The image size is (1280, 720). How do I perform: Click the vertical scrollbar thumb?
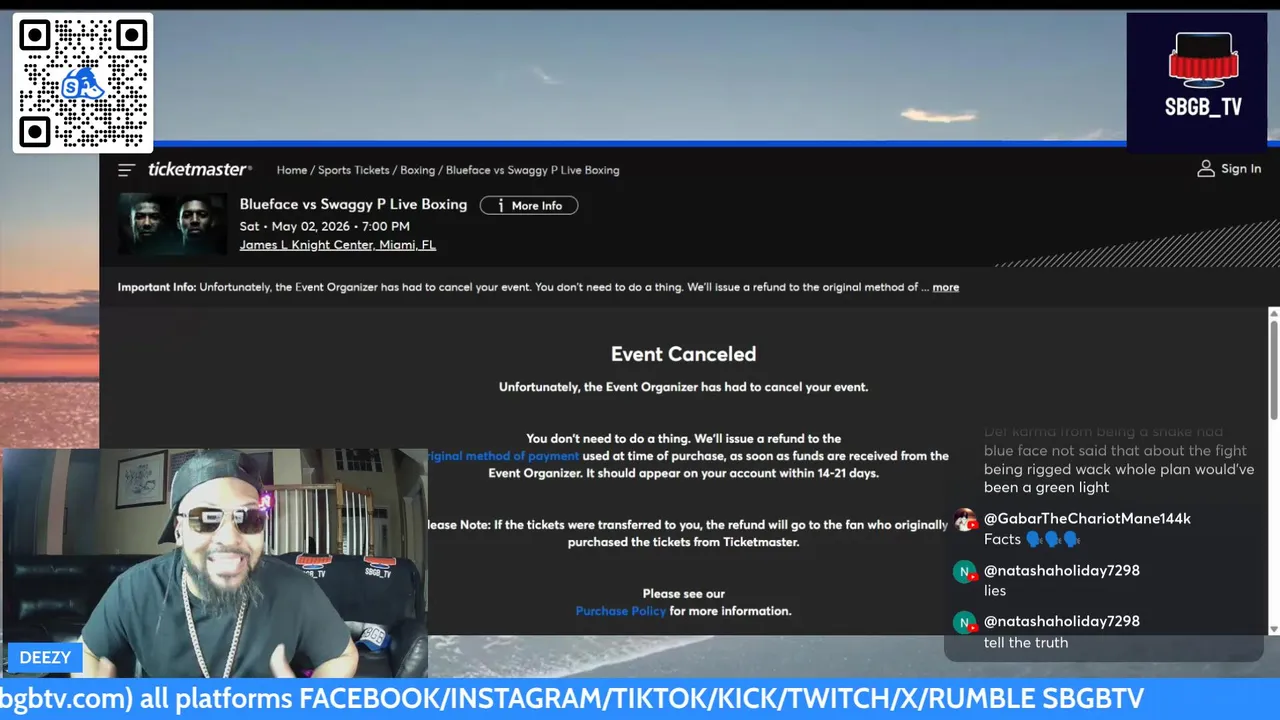click(1273, 370)
